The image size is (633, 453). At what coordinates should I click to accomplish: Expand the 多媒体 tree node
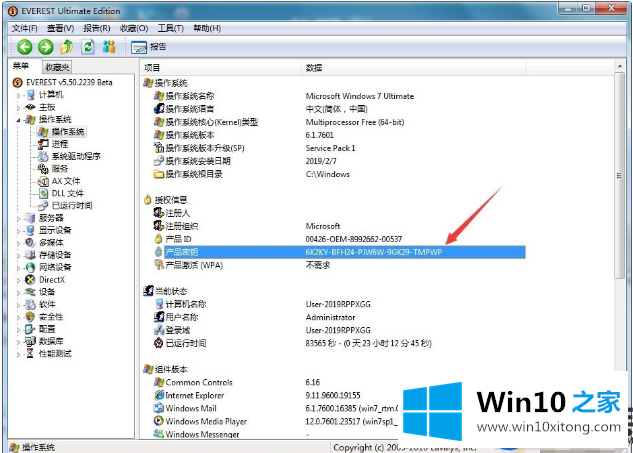click(x=18, y=243)
